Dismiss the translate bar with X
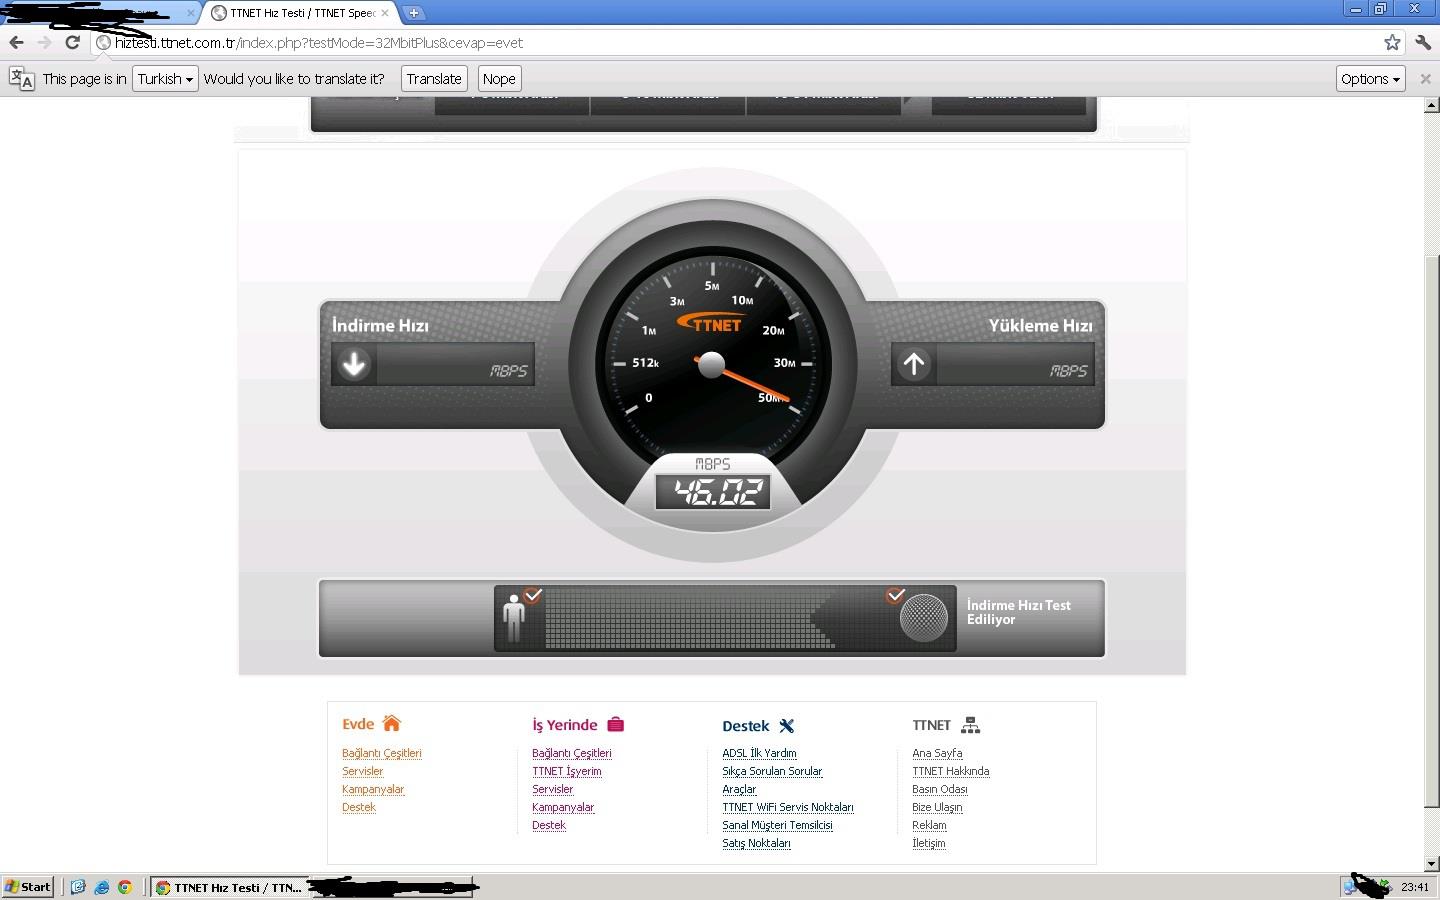Viewport: 1440px width, 900px height. point(1426,79)
